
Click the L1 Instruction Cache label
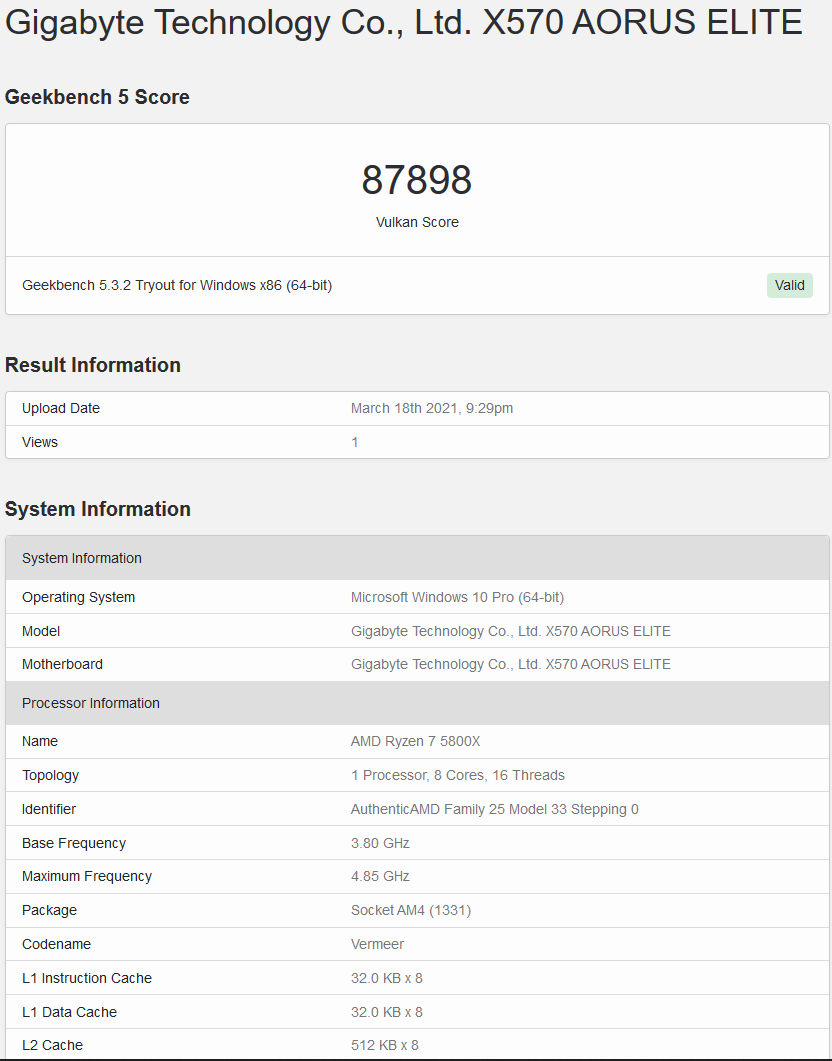click(87, 978)
